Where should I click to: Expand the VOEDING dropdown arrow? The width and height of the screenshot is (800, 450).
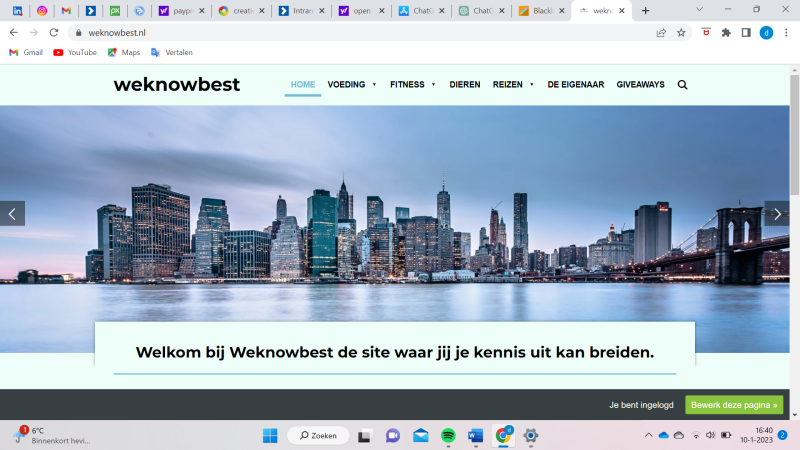coord(374,85)
